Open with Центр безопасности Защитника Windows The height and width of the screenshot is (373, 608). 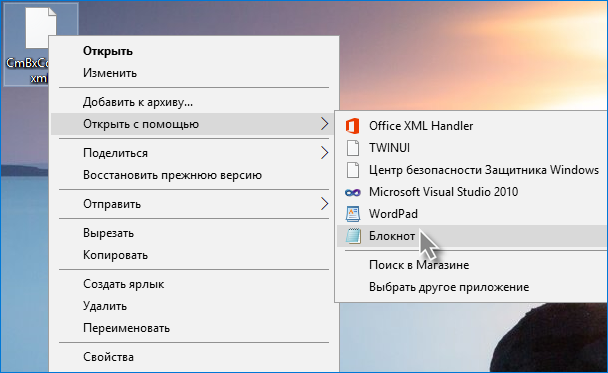point(472,170)
